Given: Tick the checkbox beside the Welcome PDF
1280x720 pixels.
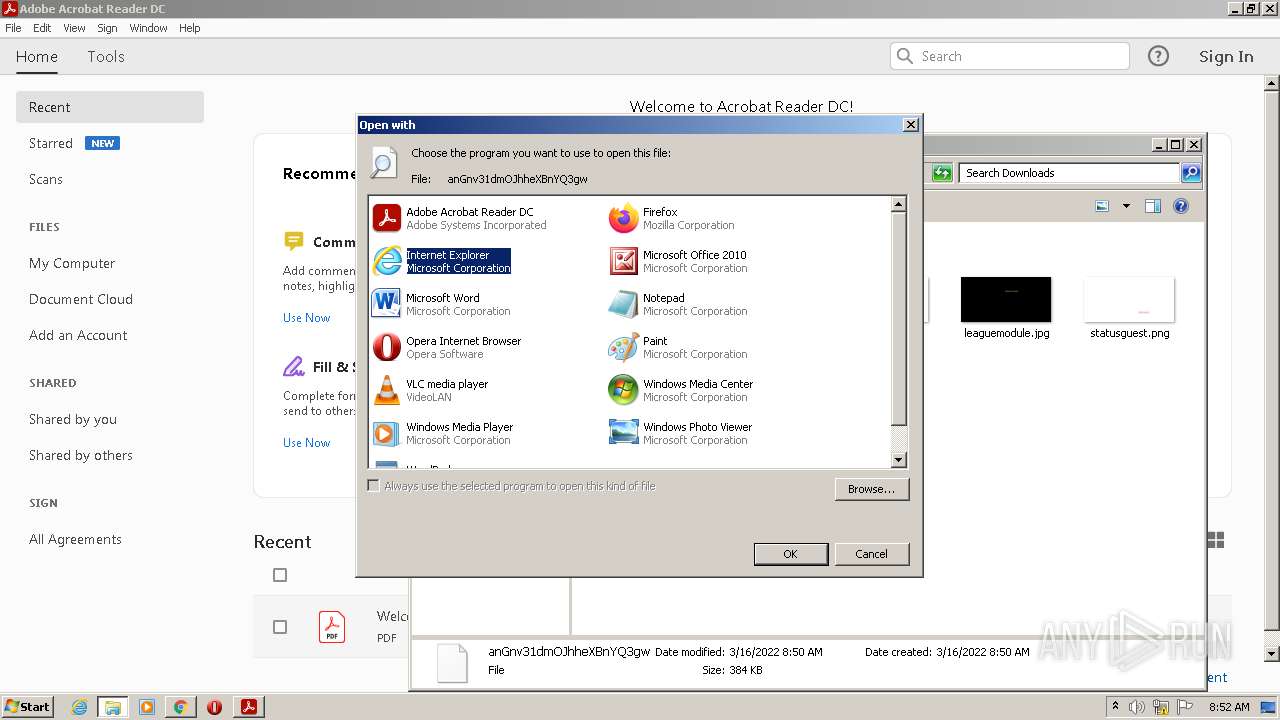Looking at the screenshot, I should point(280,627).
